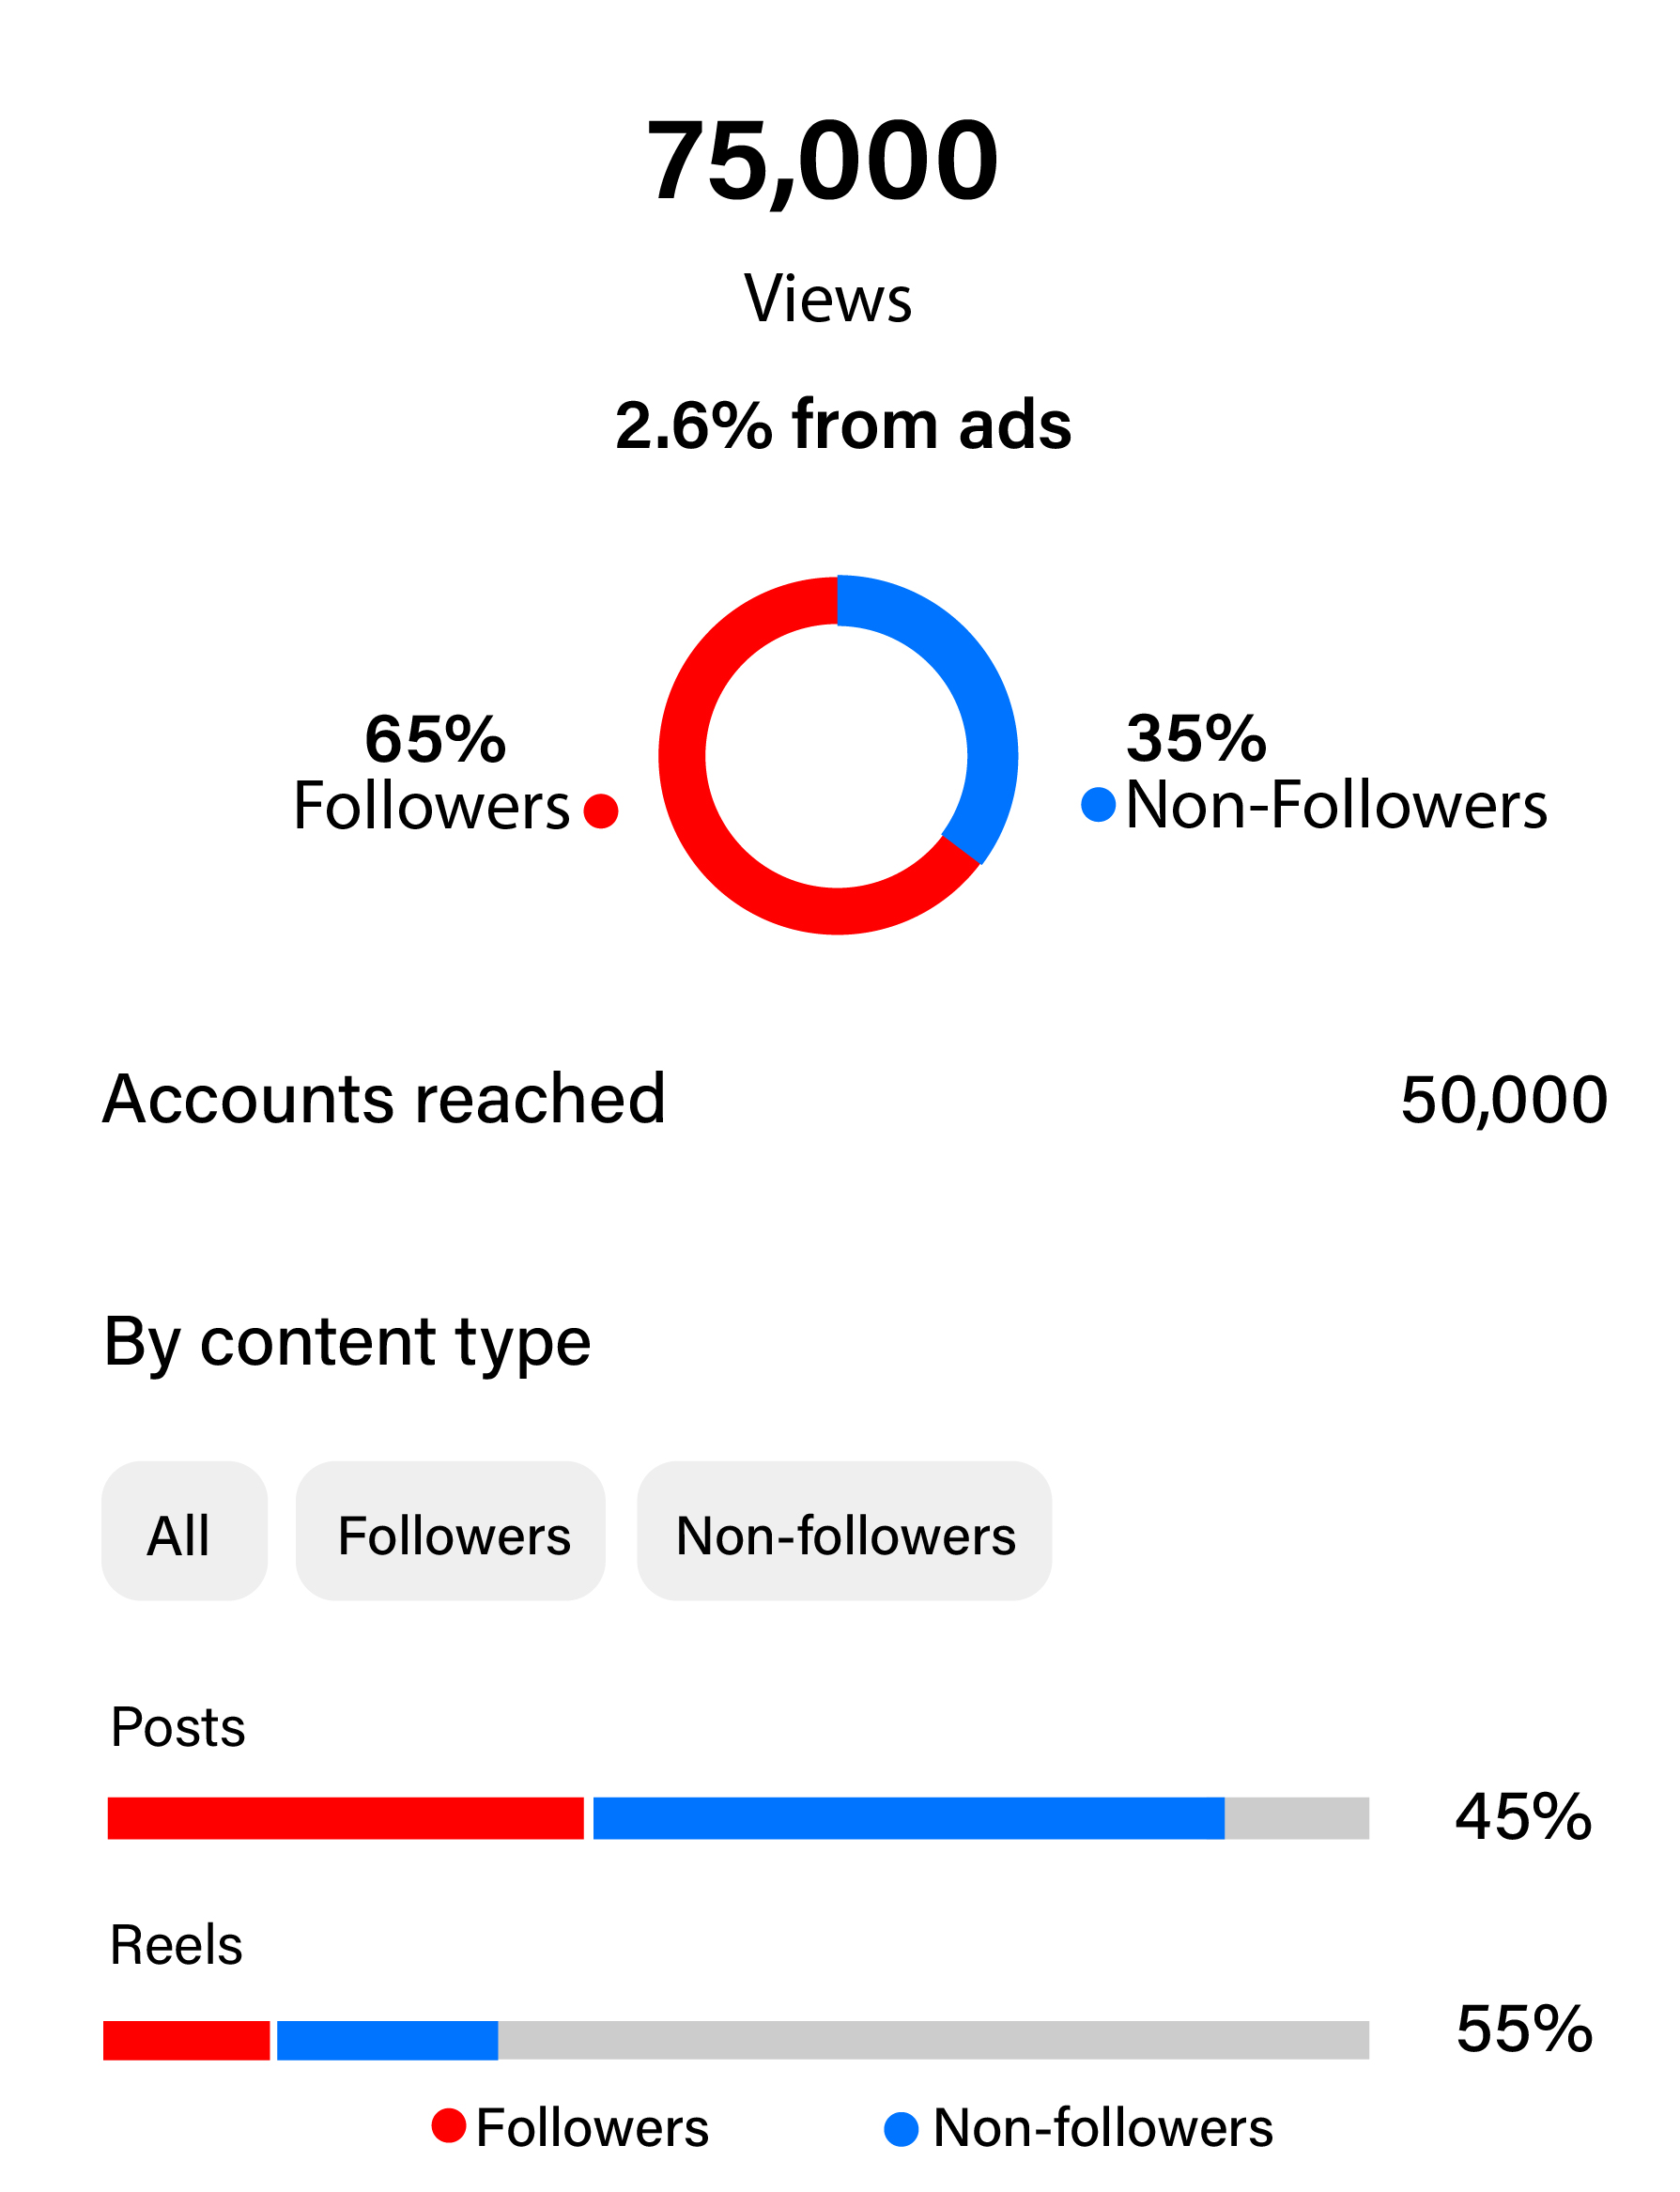The width and height of the screenshot is (1680, 2192).
Task: Click the 45% value for Posts
Action: pos(1523,1817)
